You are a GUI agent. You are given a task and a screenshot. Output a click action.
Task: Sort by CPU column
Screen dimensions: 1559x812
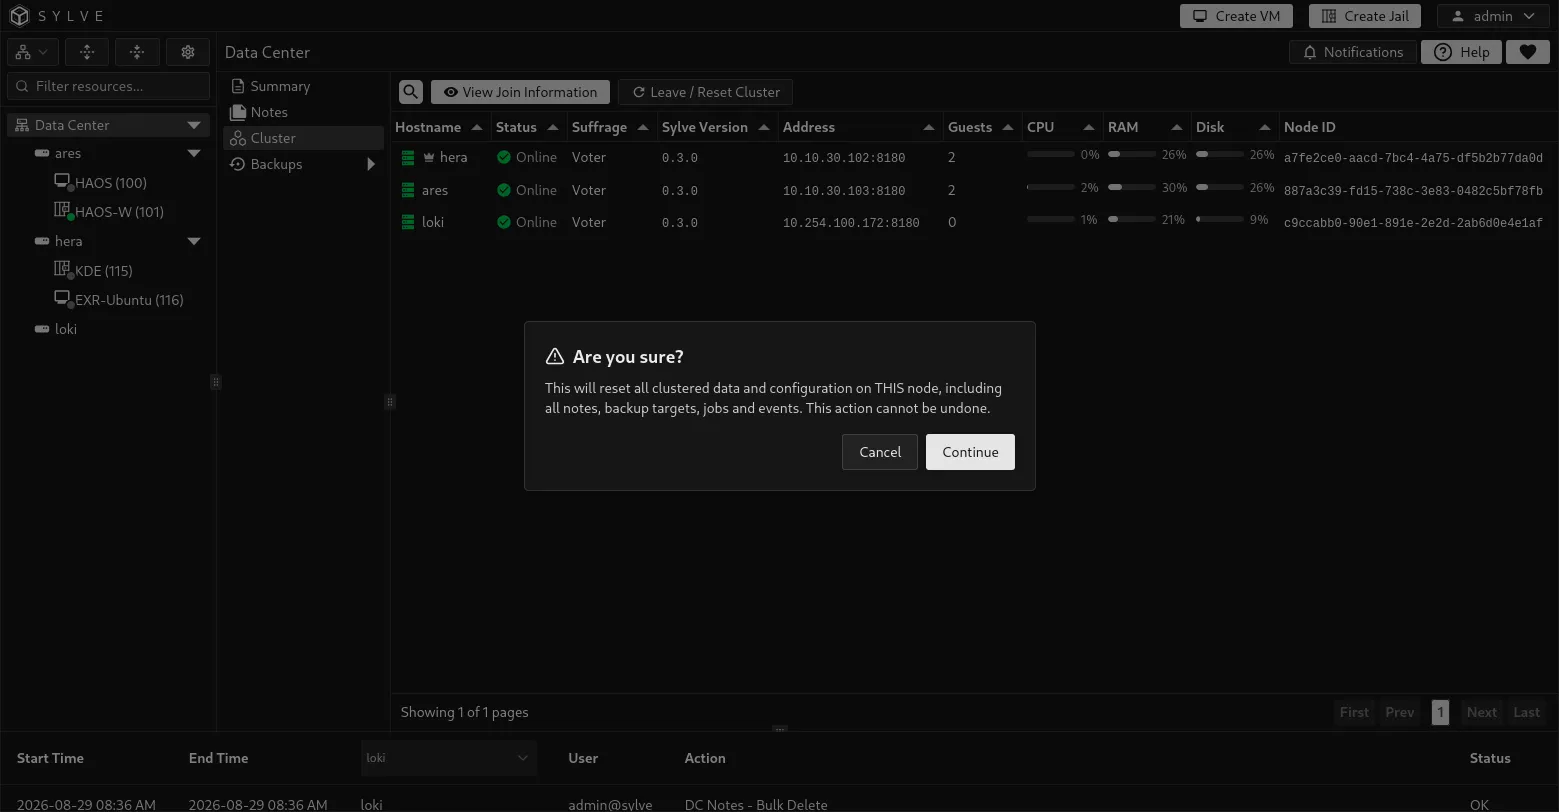tap(1060, 127)
